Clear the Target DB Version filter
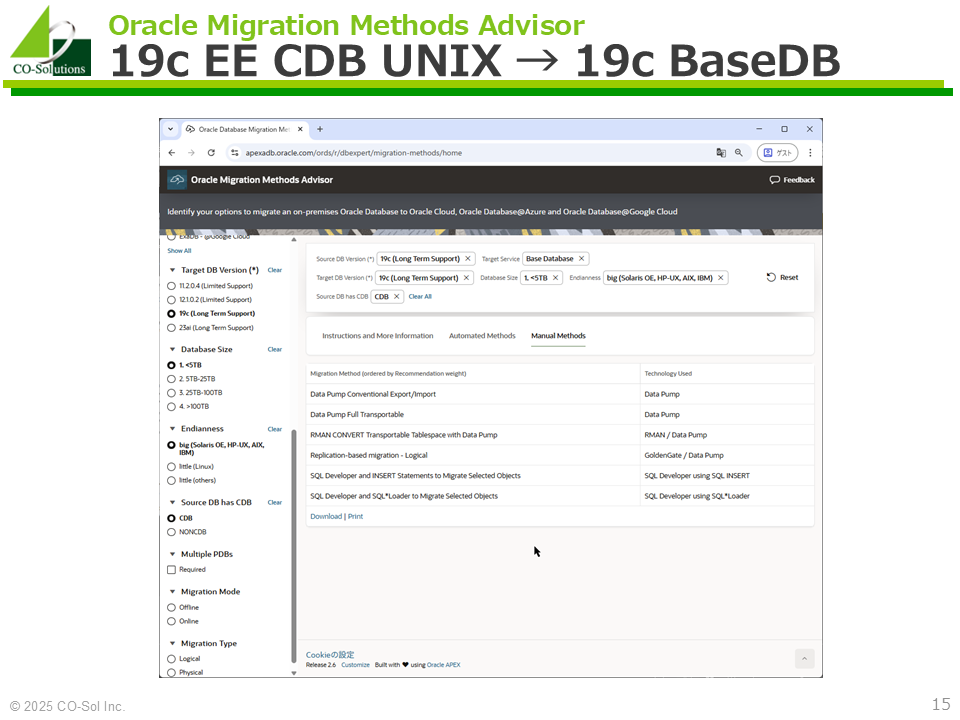This screenshot has width=960, height=720. (x=275, y=270)
